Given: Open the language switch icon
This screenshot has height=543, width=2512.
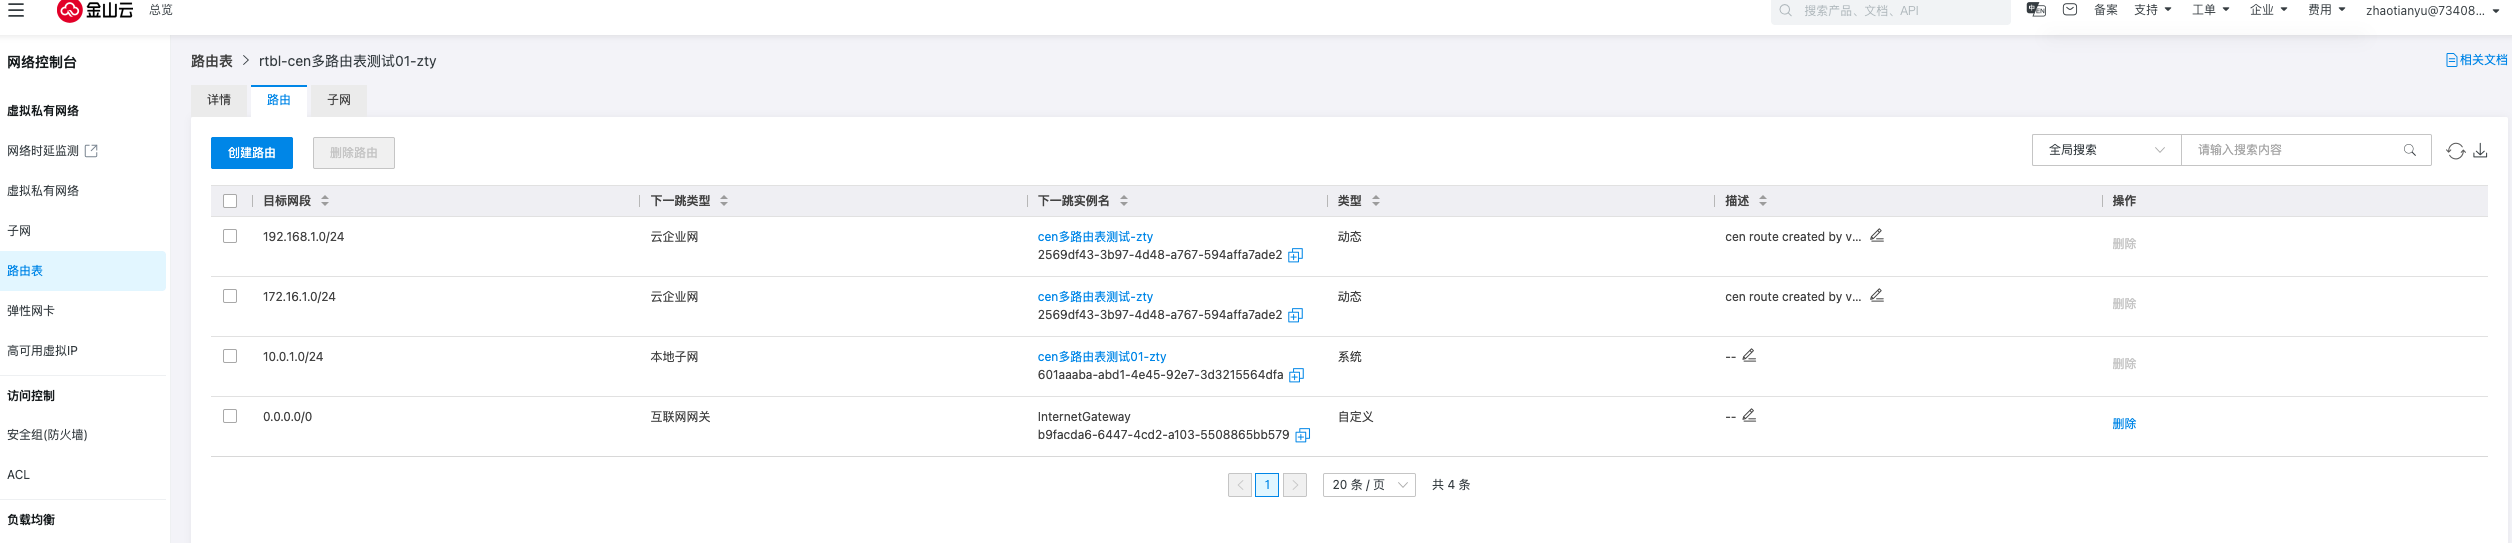Looking at the screenshot, I should (x=2036, y=10).
